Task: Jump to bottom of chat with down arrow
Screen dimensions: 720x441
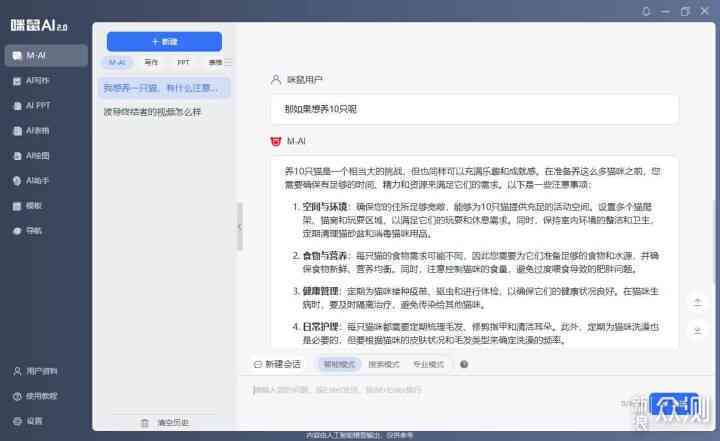Action: [x=698, y=330]
